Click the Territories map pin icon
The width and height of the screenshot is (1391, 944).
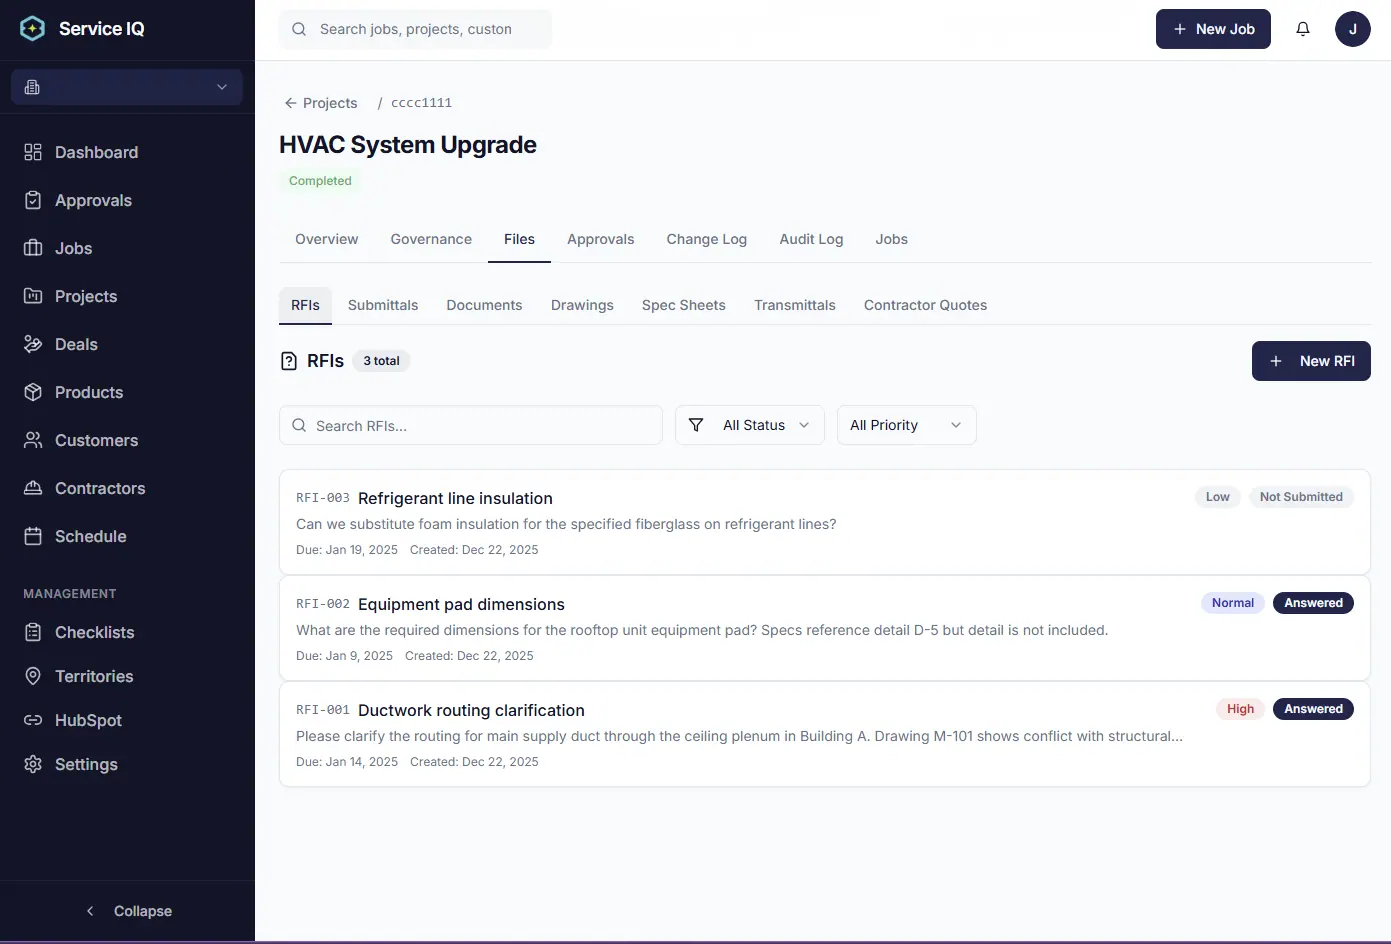pos(33,676)
